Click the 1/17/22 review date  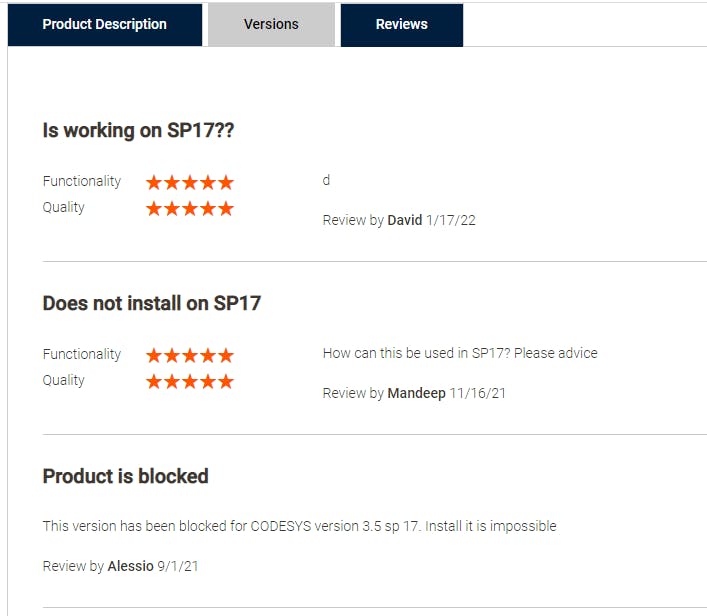click(x=451, y=220)
